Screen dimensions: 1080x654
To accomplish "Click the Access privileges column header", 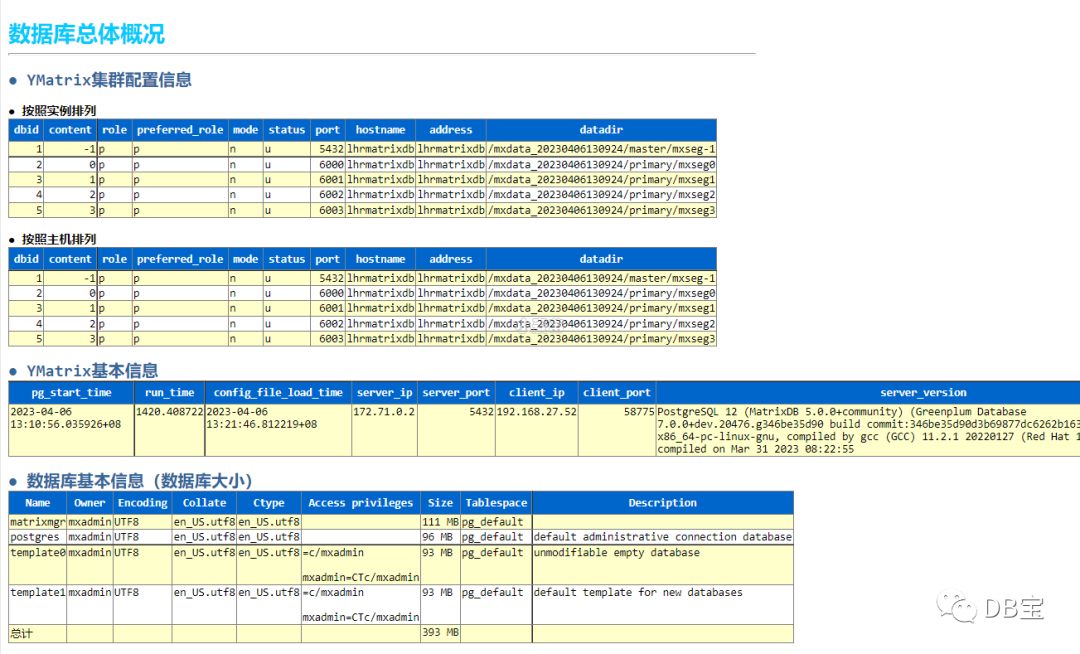I will (360, 503).
